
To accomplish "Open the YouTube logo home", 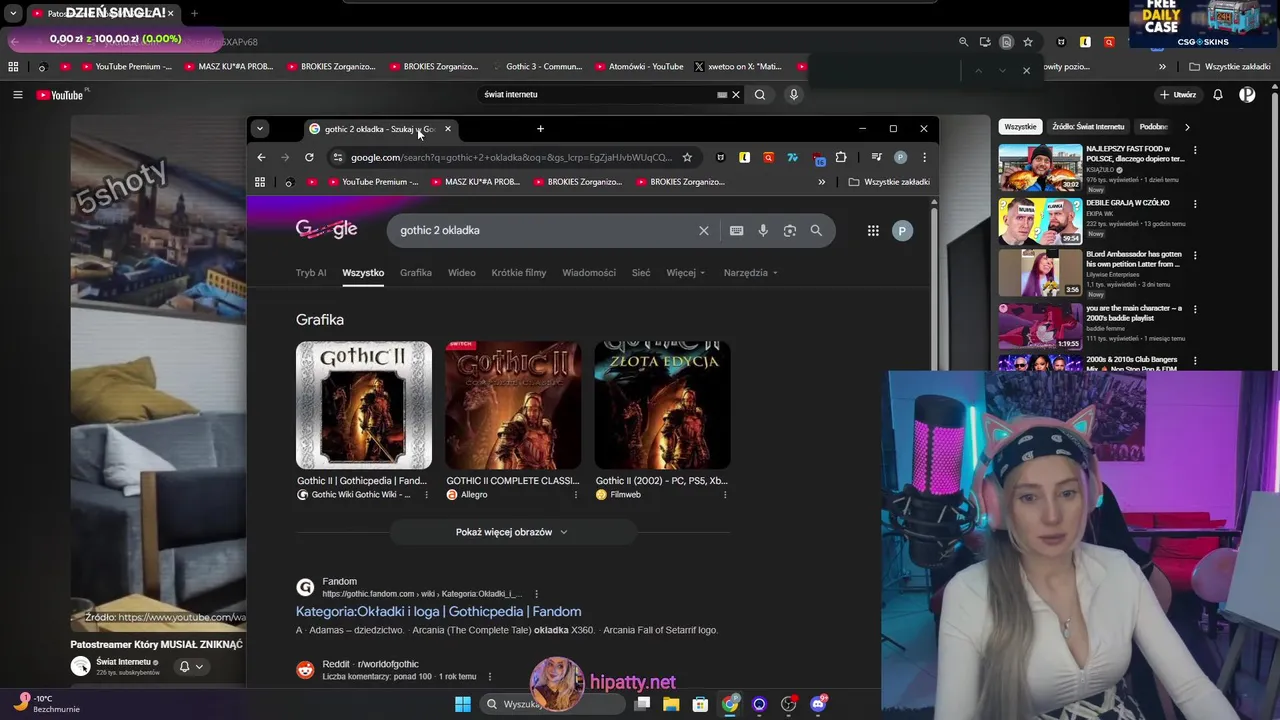I will [62, 94].
